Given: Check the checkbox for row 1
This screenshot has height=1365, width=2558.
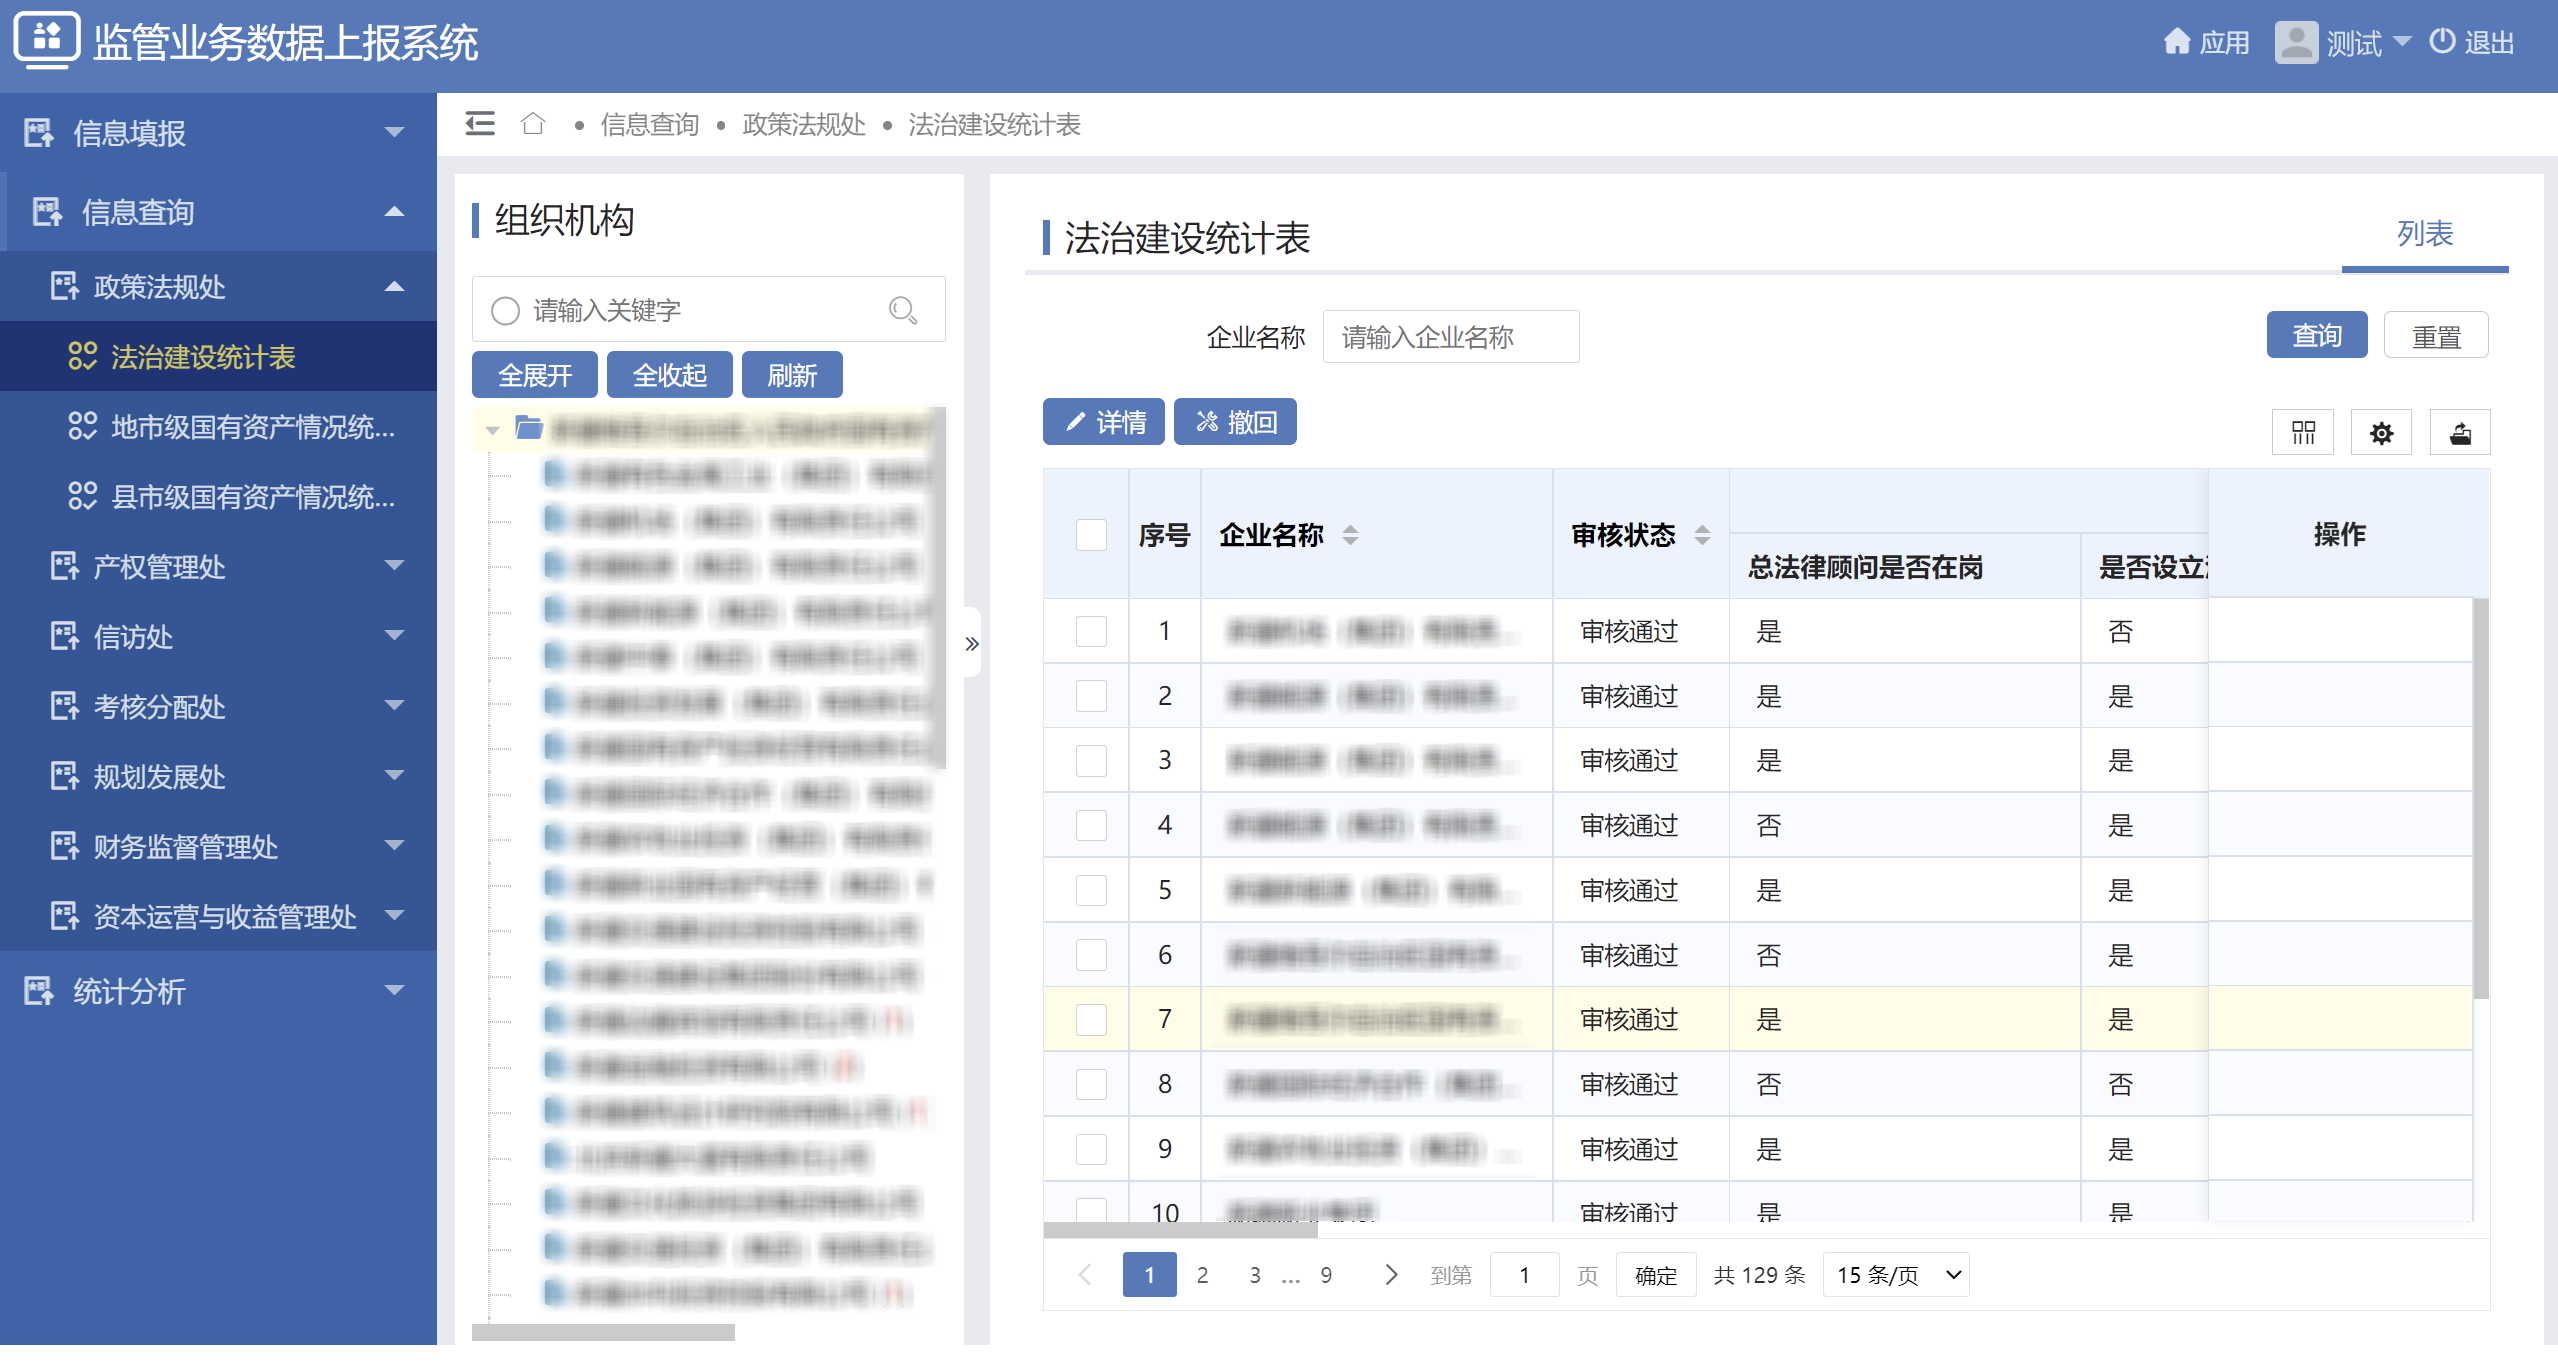Looking at the screenshot, I should click(x=1091, y=631).
